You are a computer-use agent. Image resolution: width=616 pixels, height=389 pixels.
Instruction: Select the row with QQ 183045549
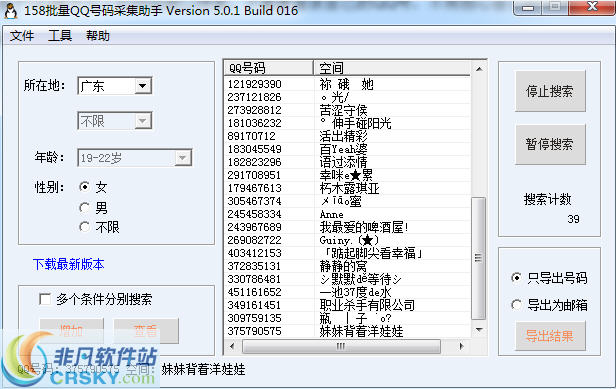[348, 149]
